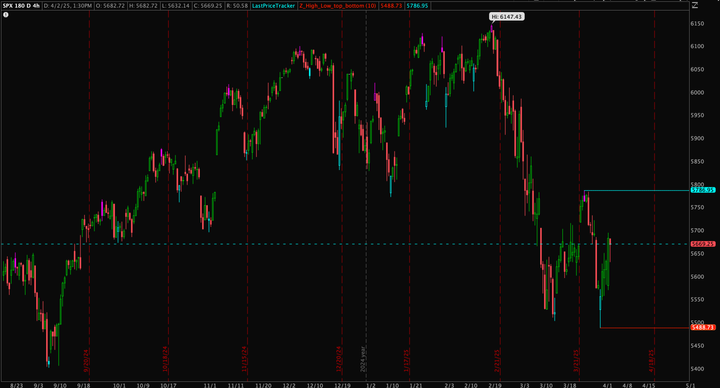Click the 5669.25 last price axis tag
The image size is (720, 388).
(x=703, y=244)
